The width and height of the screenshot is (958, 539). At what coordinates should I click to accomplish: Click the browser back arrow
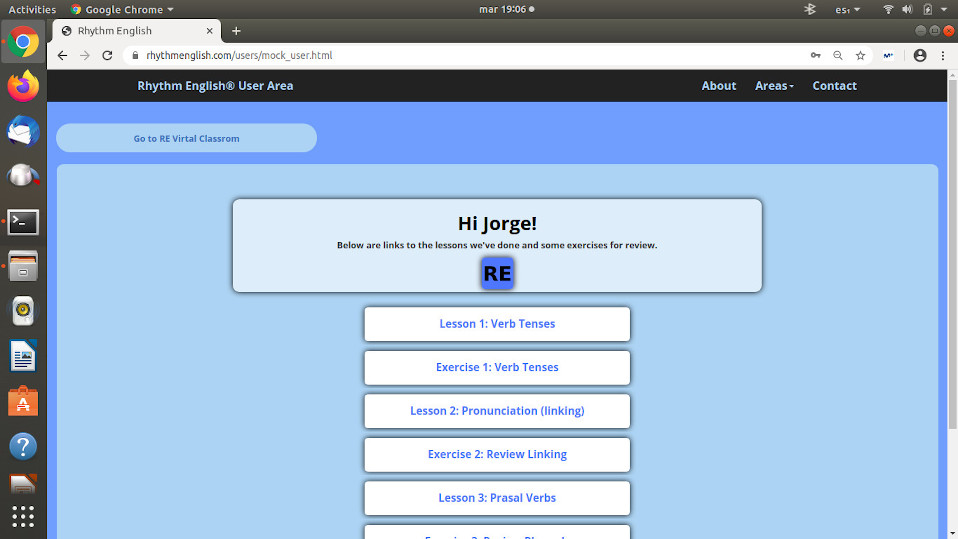click(62, 56)
